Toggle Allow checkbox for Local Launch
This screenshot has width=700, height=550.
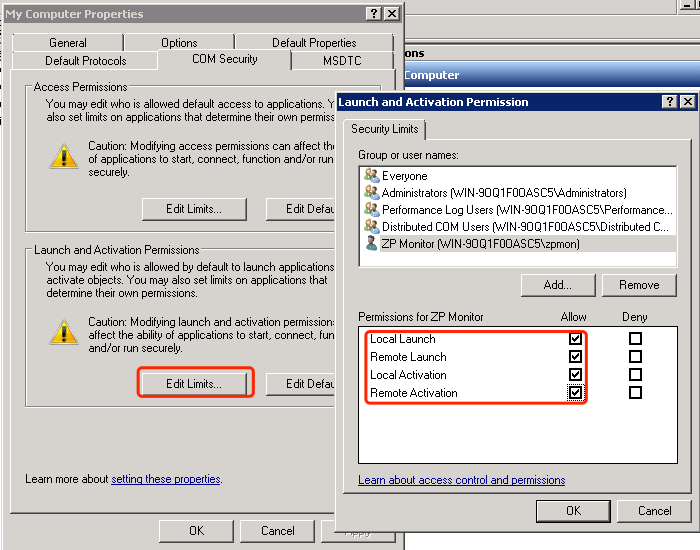tap(575, 339)
